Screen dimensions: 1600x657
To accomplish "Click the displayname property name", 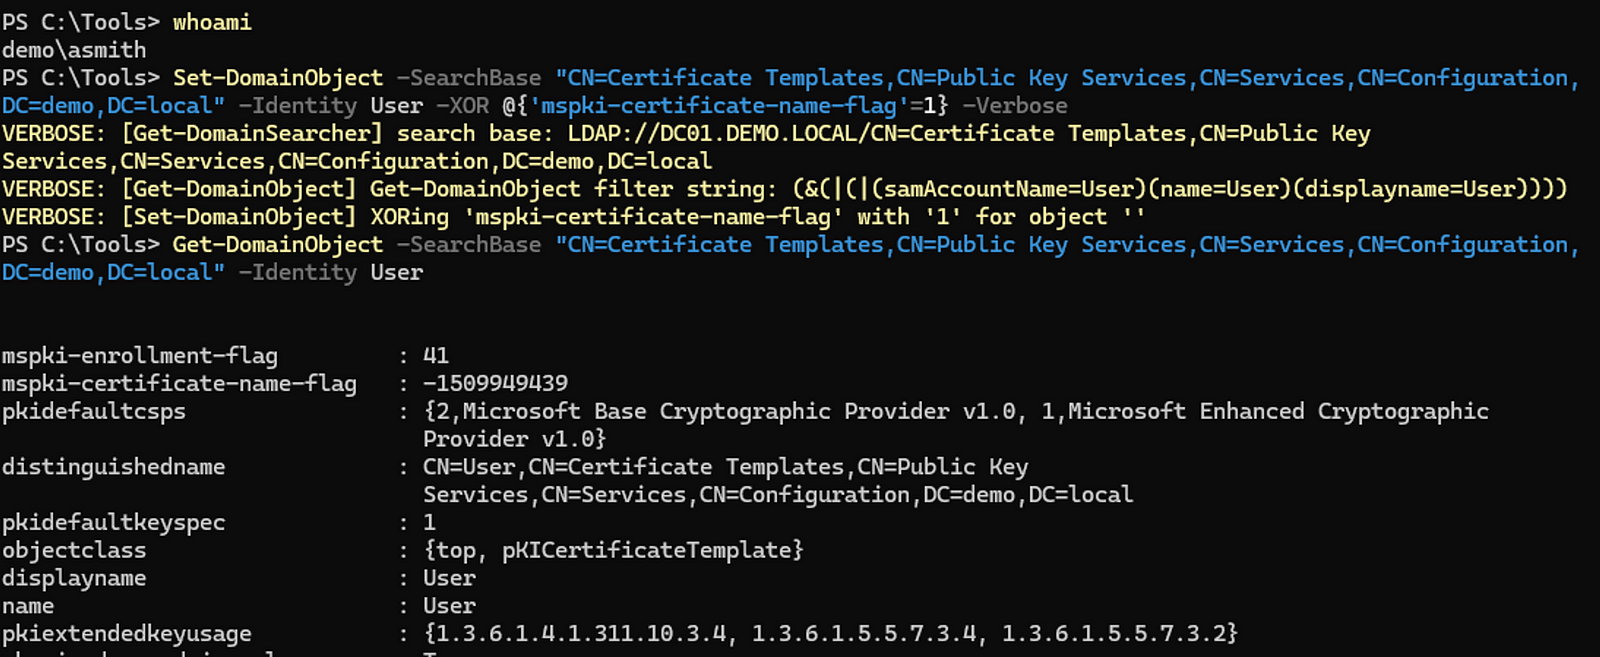I will (x=74, y=578).
